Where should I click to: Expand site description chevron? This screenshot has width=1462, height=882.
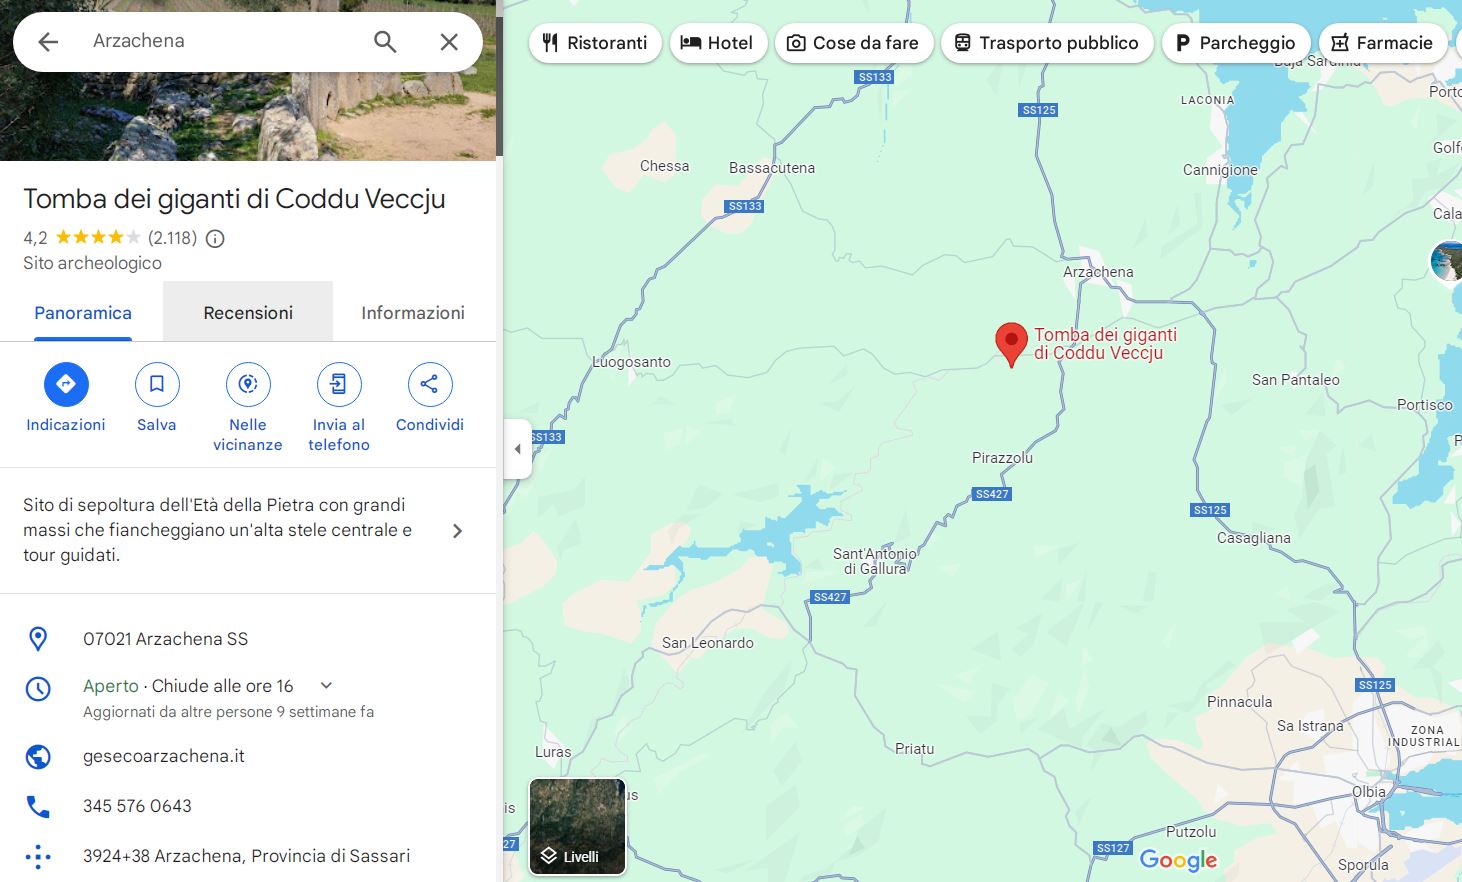click(457, 531)
